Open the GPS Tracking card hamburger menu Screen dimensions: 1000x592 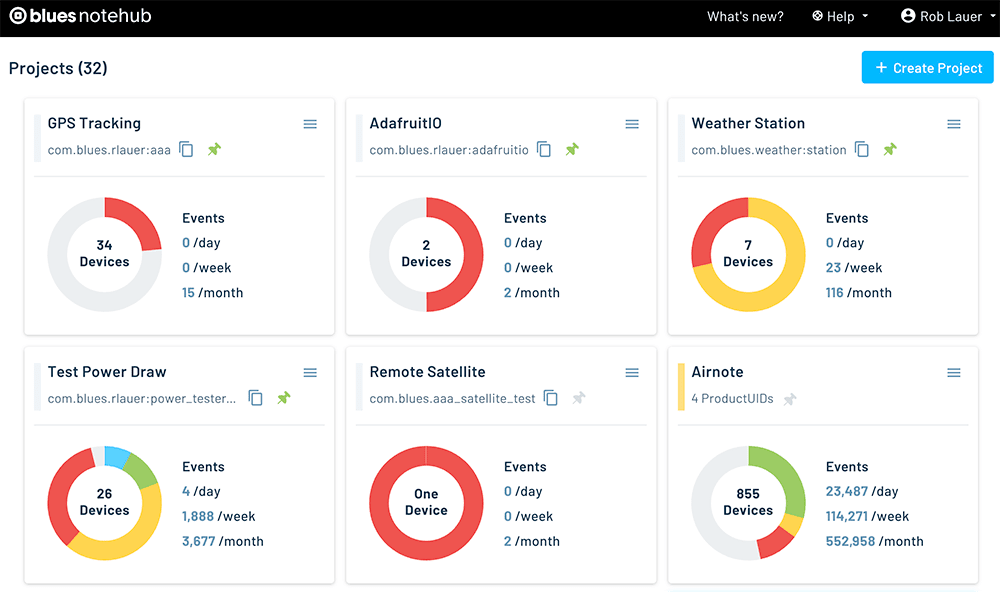(x=310, y=124)
